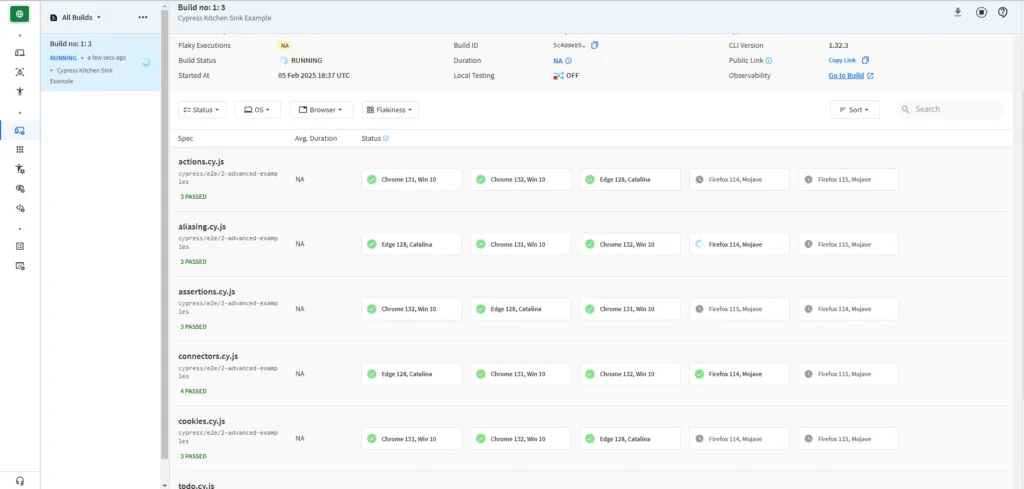Open the test reporting sidebar icon
The height and width of the screenshot is (489, 1024).
pos(20,246)
